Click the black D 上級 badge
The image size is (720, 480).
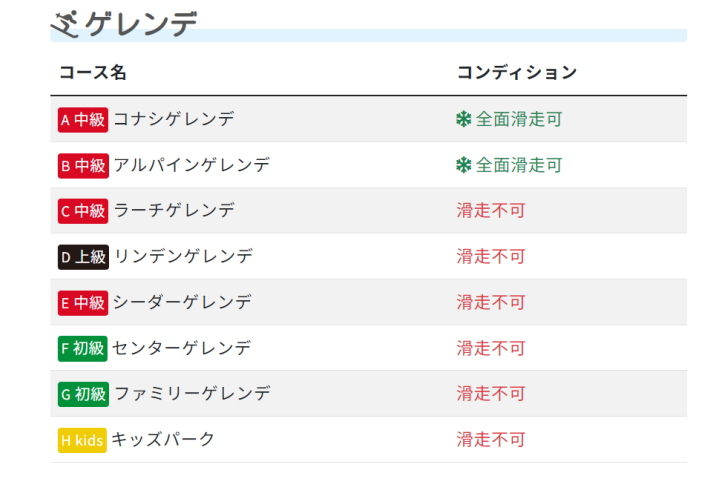click(x=83, y=257)
